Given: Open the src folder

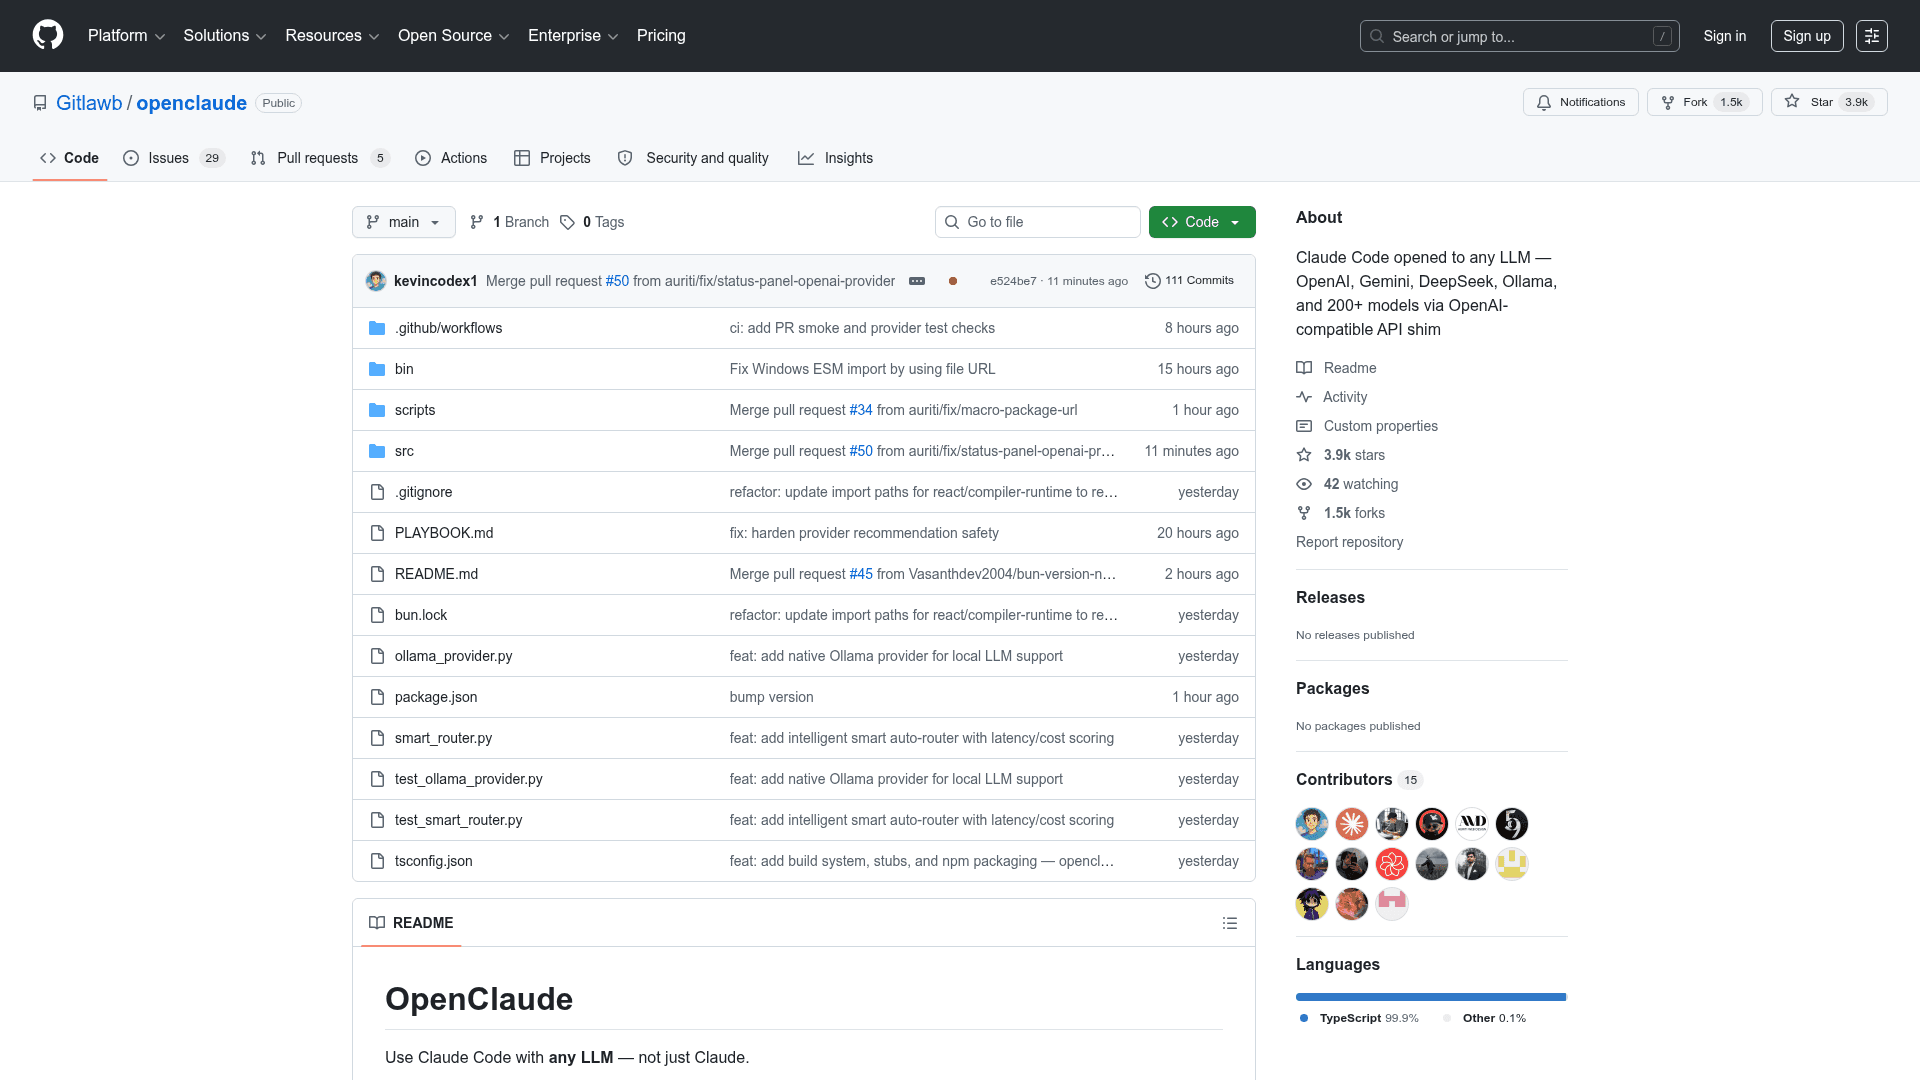Looking at the screenshot, I should pyautogui.click(x=404, y=451).
